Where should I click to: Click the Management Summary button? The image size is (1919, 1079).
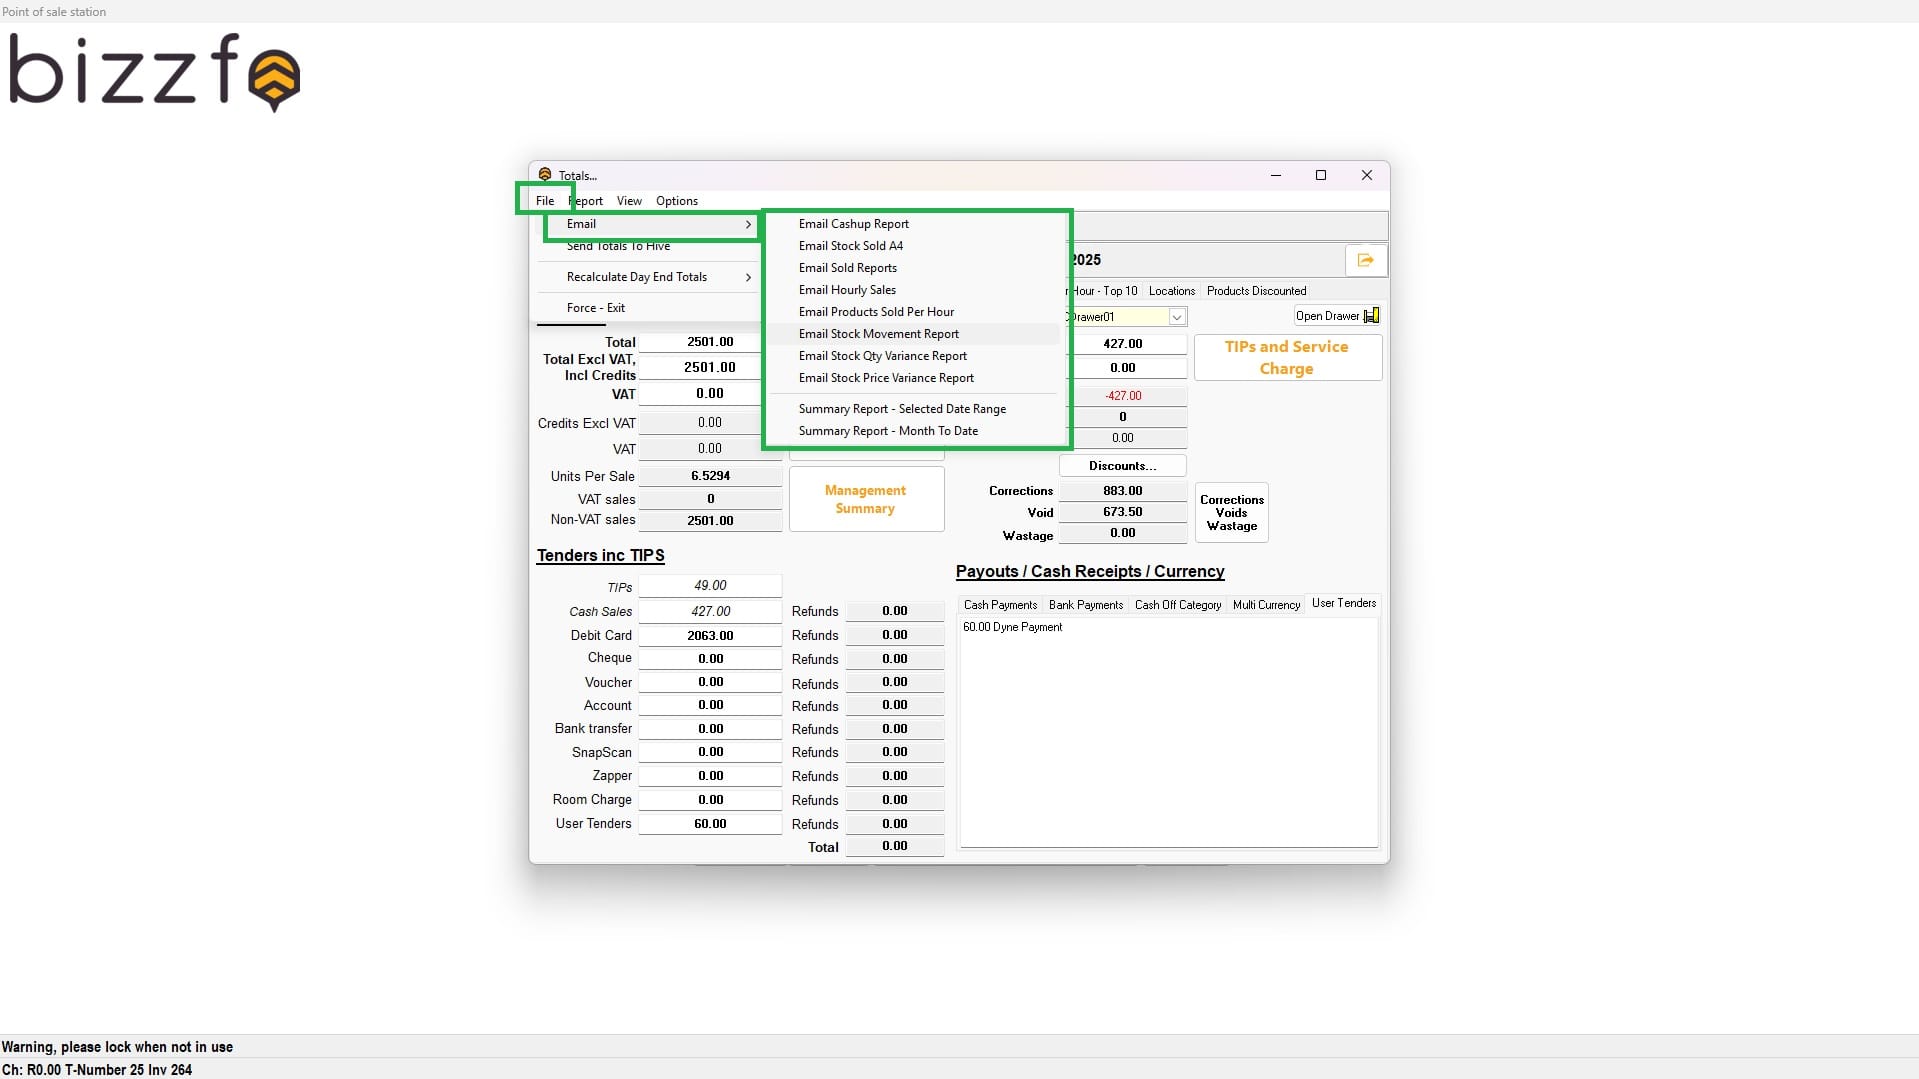[x=866, y=498]
